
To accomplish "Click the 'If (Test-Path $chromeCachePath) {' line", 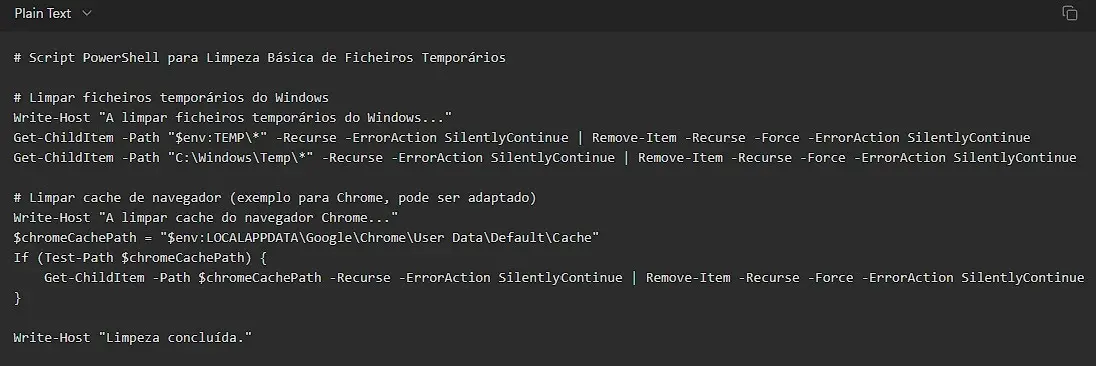I will [140, 258].
